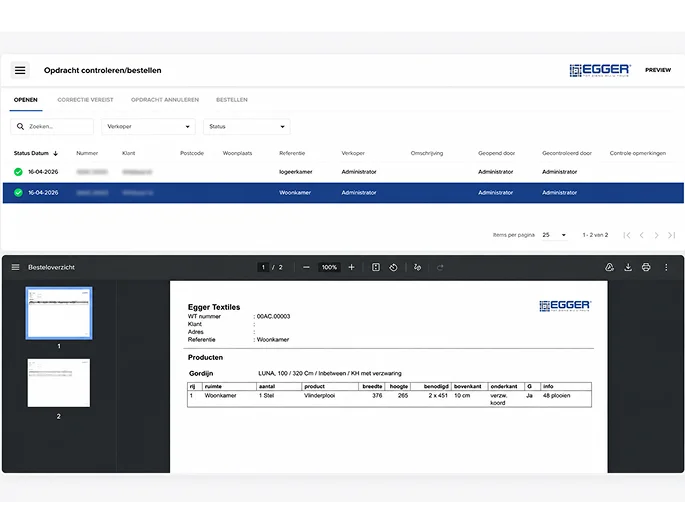Click the EGGER logo in header
The width and height of the screenshot is (686, 514).
[600, 70]
